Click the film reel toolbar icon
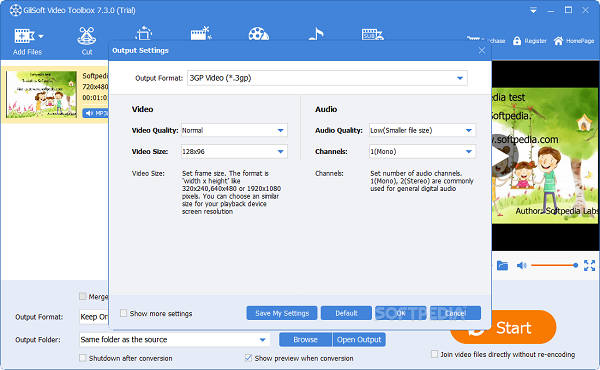The height and width of the screenshot is (370, 600). [259, 34]
